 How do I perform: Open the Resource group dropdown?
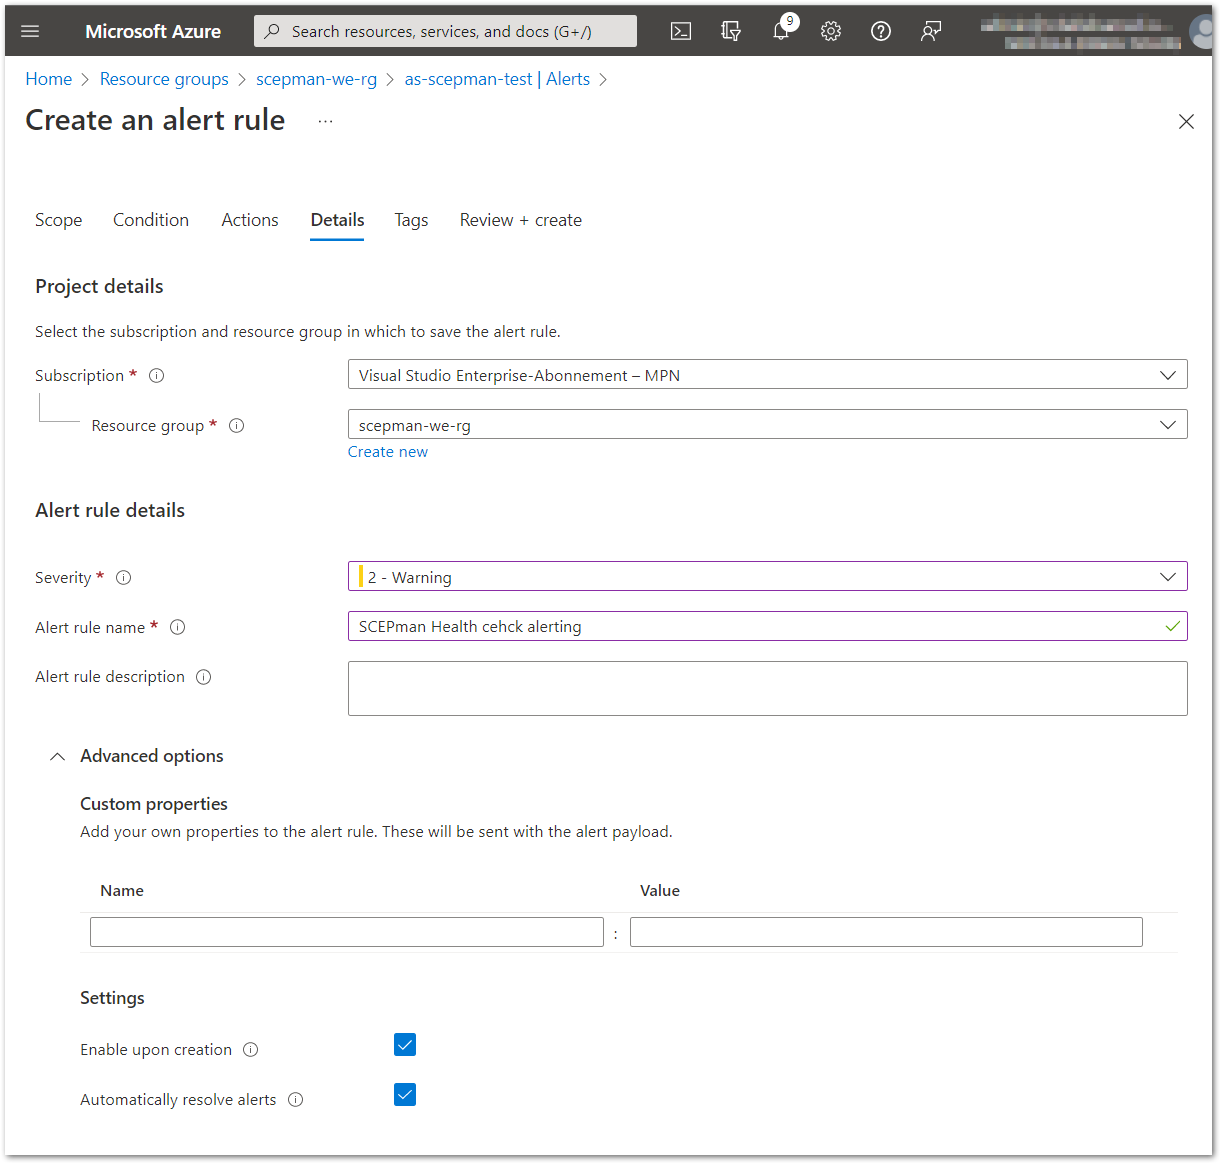pos(767,425)
